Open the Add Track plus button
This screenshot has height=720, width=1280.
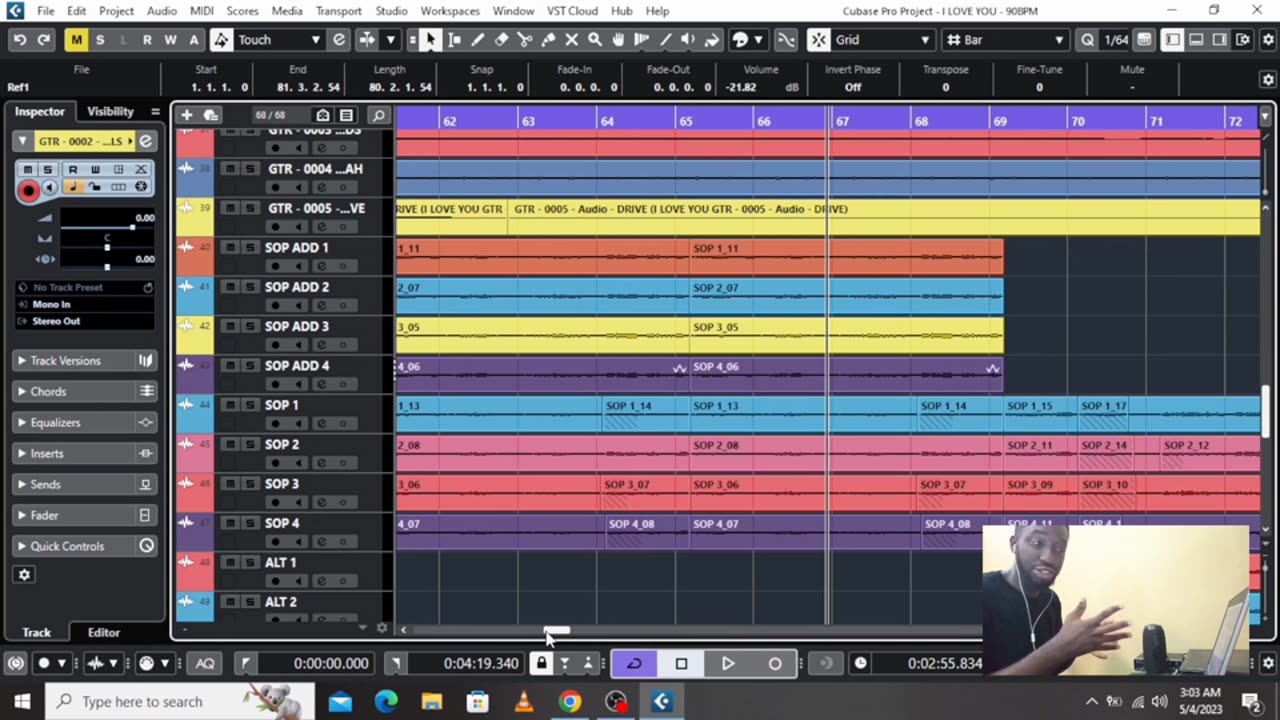tap(186, 115)
